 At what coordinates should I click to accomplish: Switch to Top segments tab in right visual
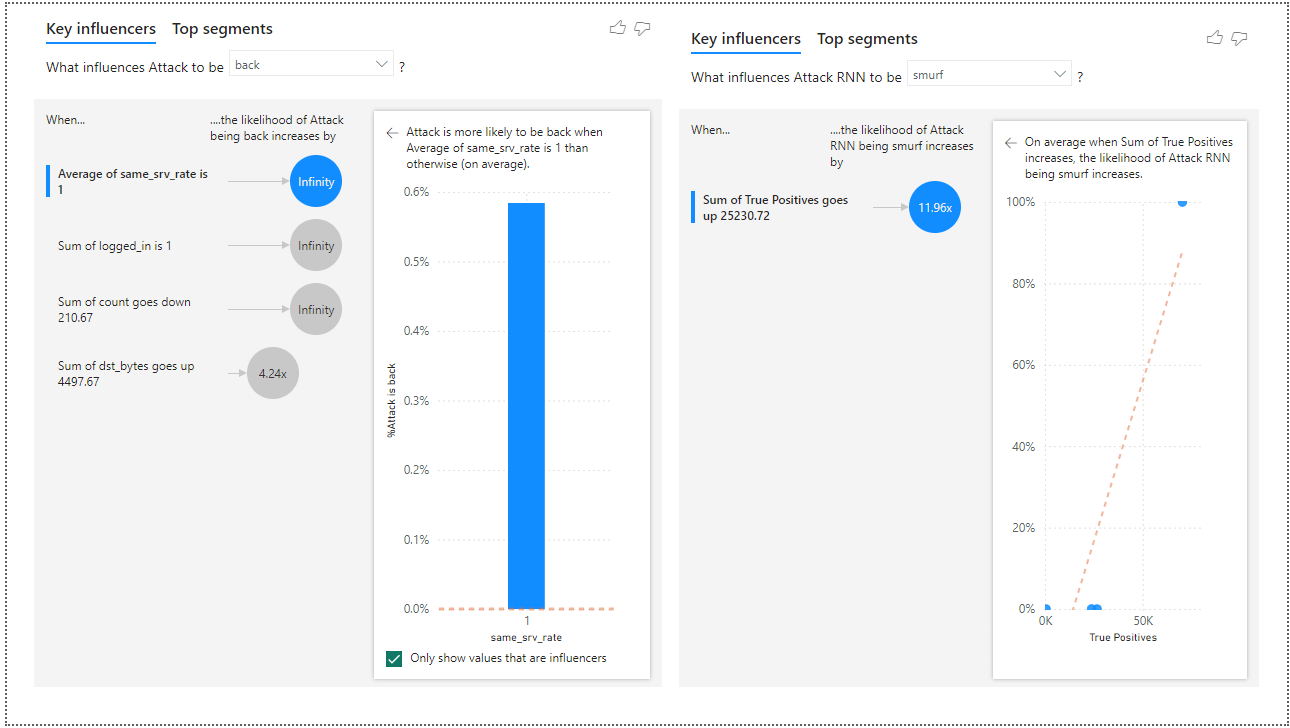pyautogui.click(x=867, y=39)
